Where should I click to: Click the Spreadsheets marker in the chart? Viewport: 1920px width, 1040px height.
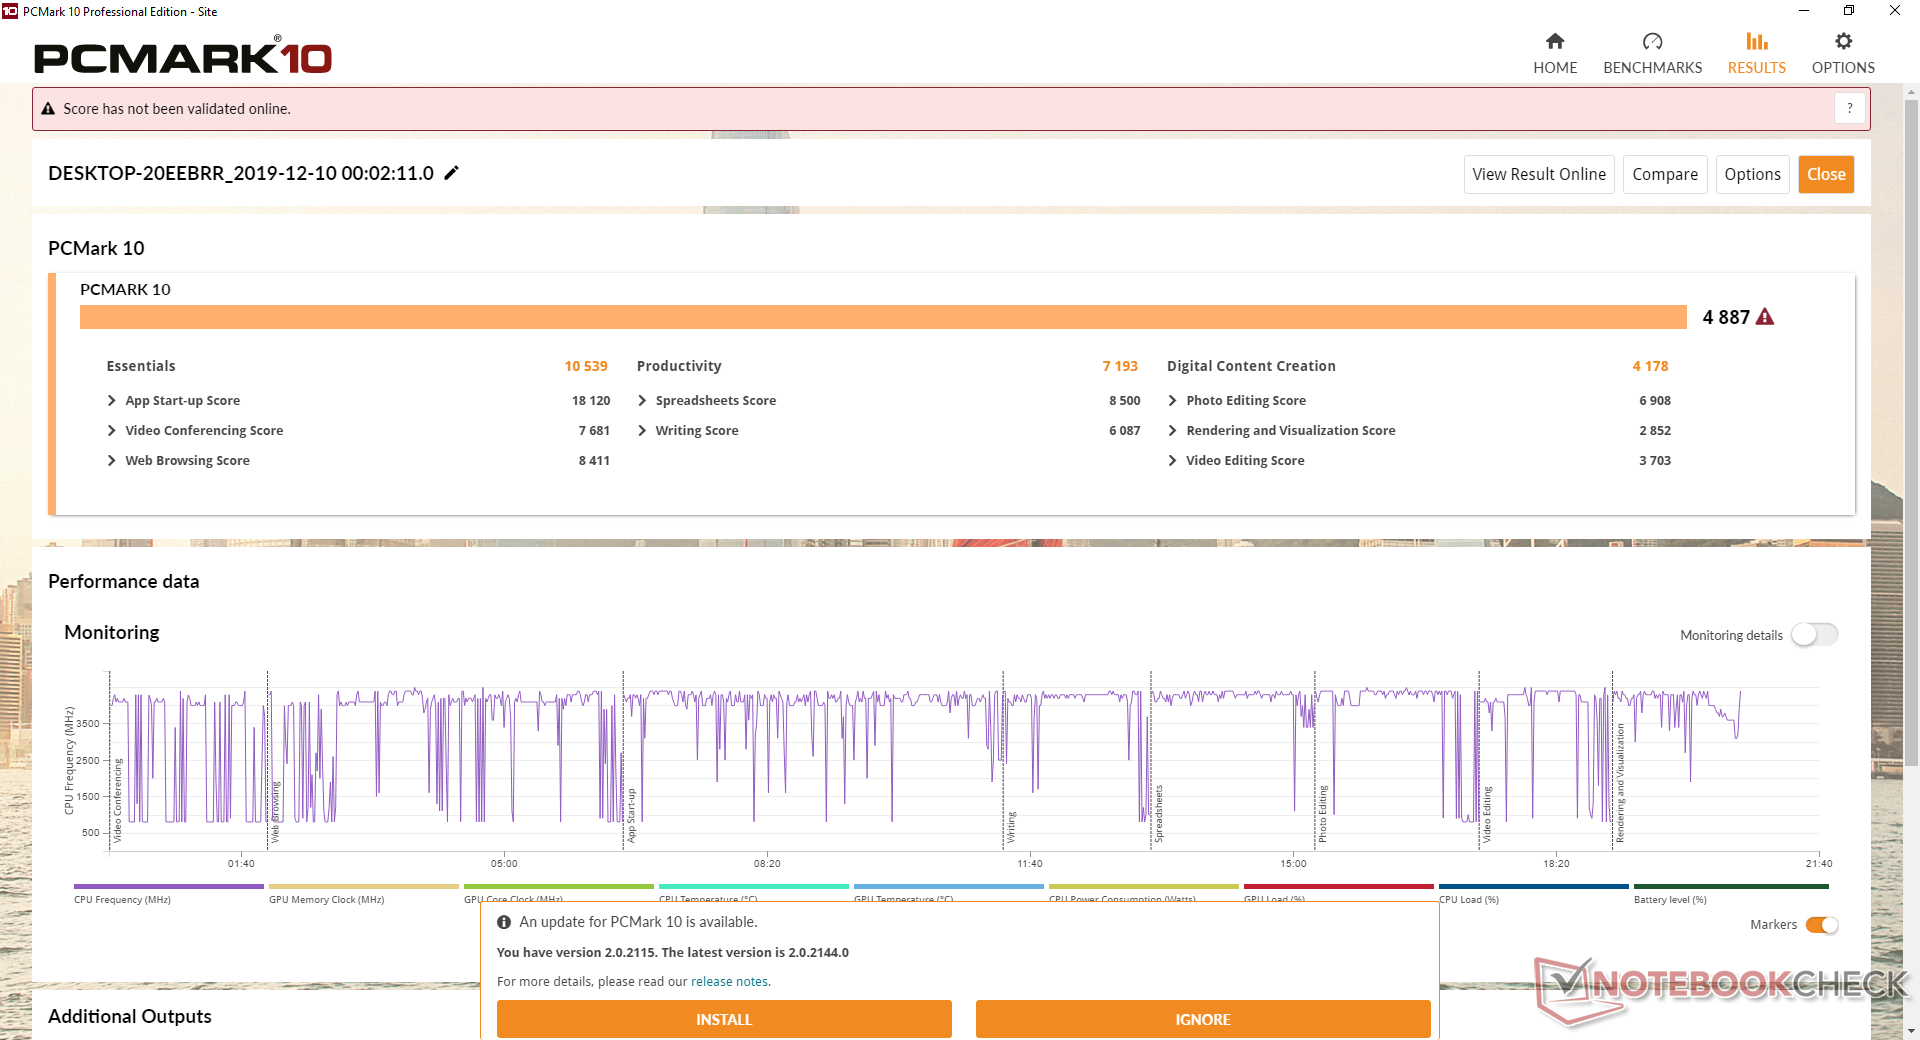pyautogui.click(x=1159, y=814)
